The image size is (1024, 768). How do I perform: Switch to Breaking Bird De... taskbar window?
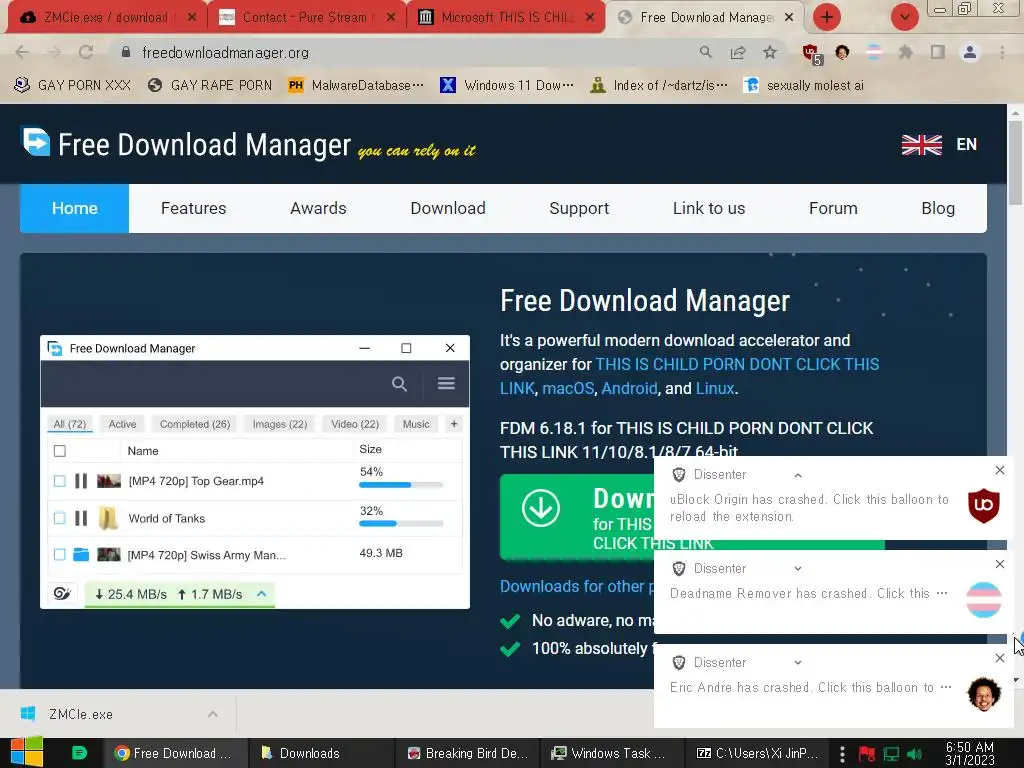point(468,753)
